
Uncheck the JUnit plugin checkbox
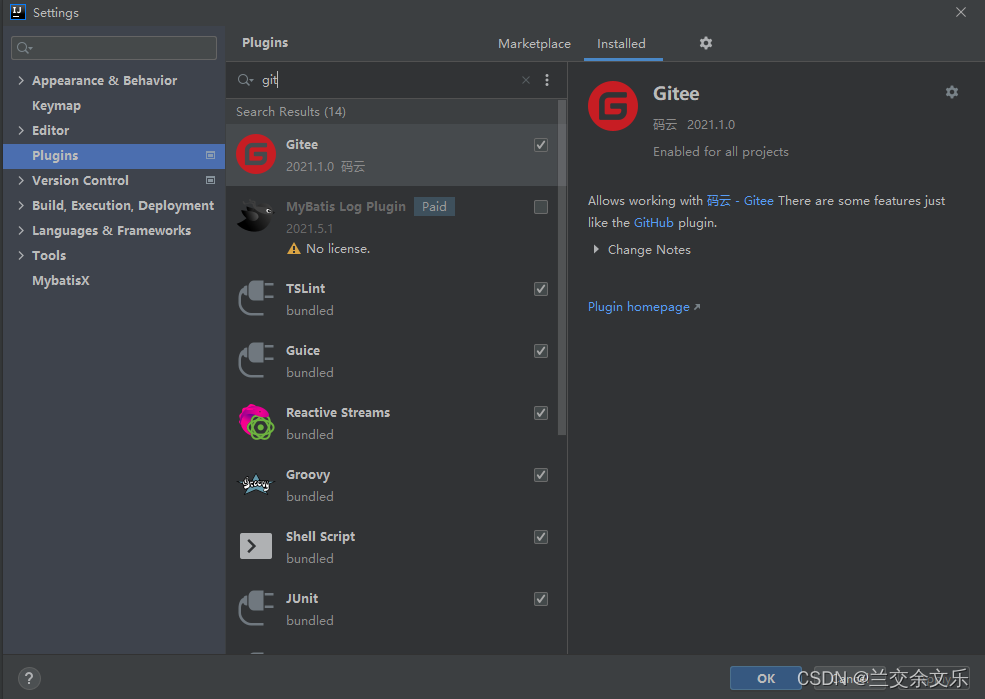pyautogui.click(x=540, y=599)
